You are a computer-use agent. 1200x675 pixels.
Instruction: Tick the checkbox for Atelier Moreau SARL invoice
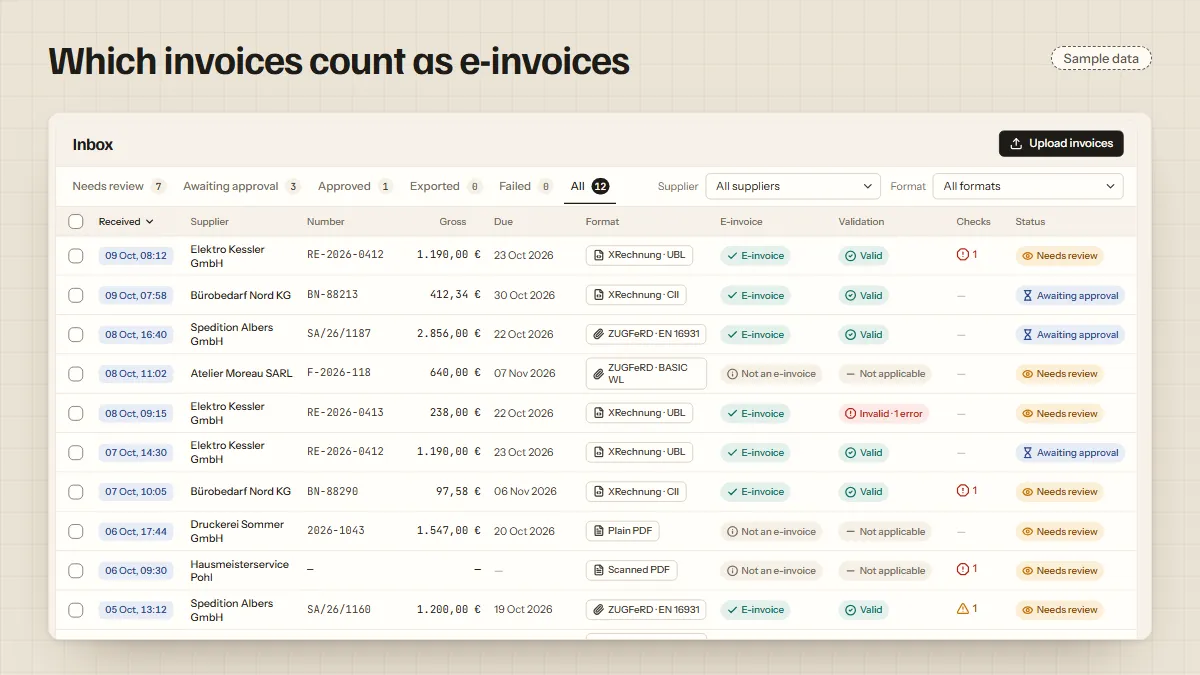point(76,374)
